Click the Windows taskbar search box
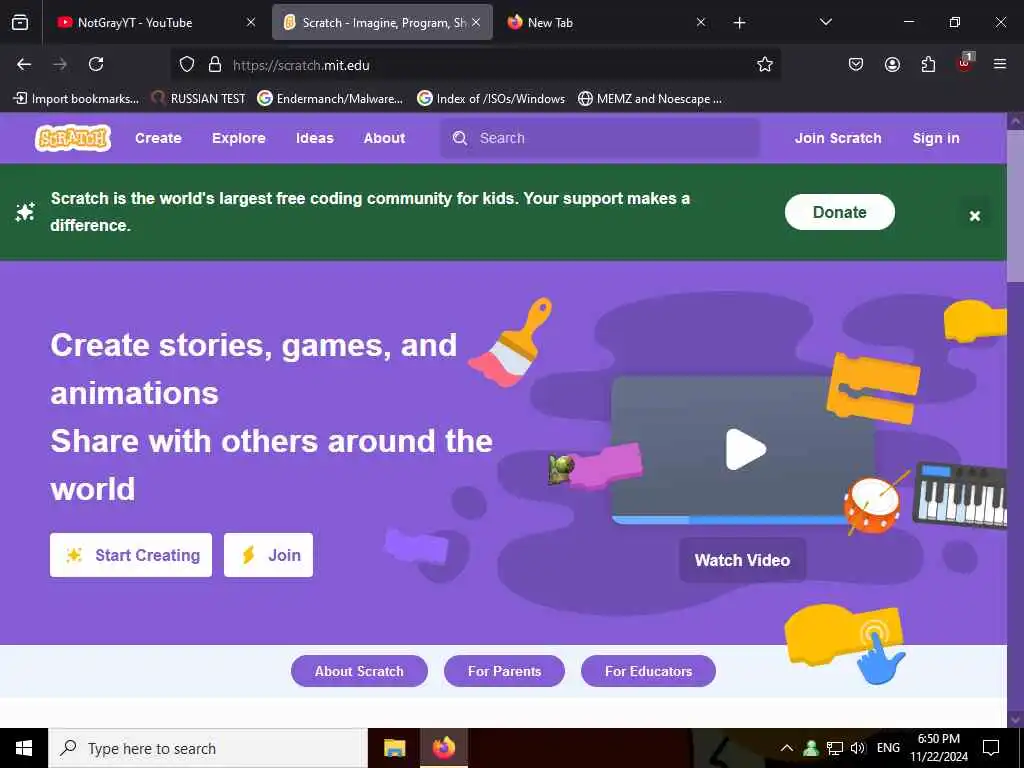Image resolution: width=1024 pixels, height=768 pixels. tap(208, 748)
